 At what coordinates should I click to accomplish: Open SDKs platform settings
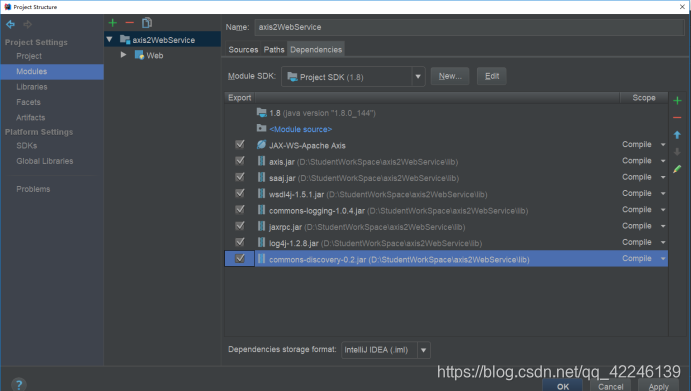pos(26,145)
